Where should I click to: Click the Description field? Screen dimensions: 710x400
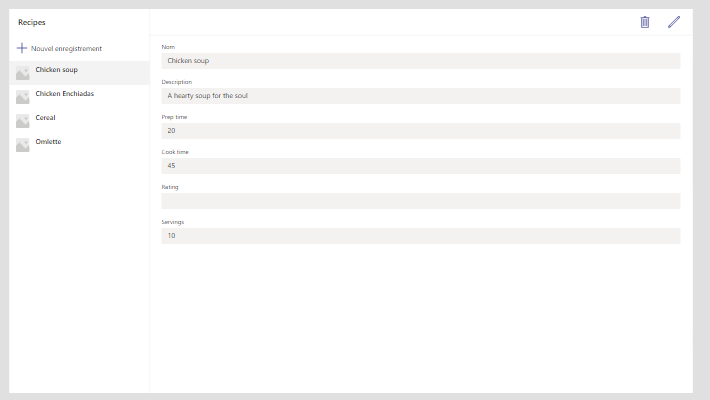(x=421, y=96)
